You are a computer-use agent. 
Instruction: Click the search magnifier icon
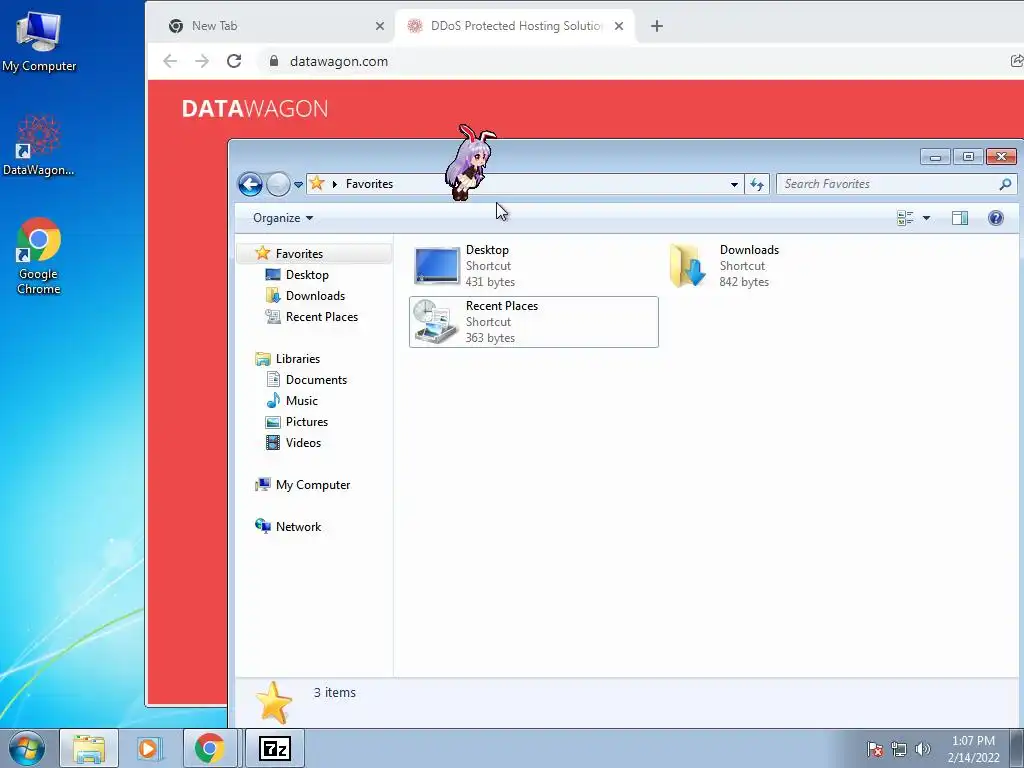tap(1005, 184)
